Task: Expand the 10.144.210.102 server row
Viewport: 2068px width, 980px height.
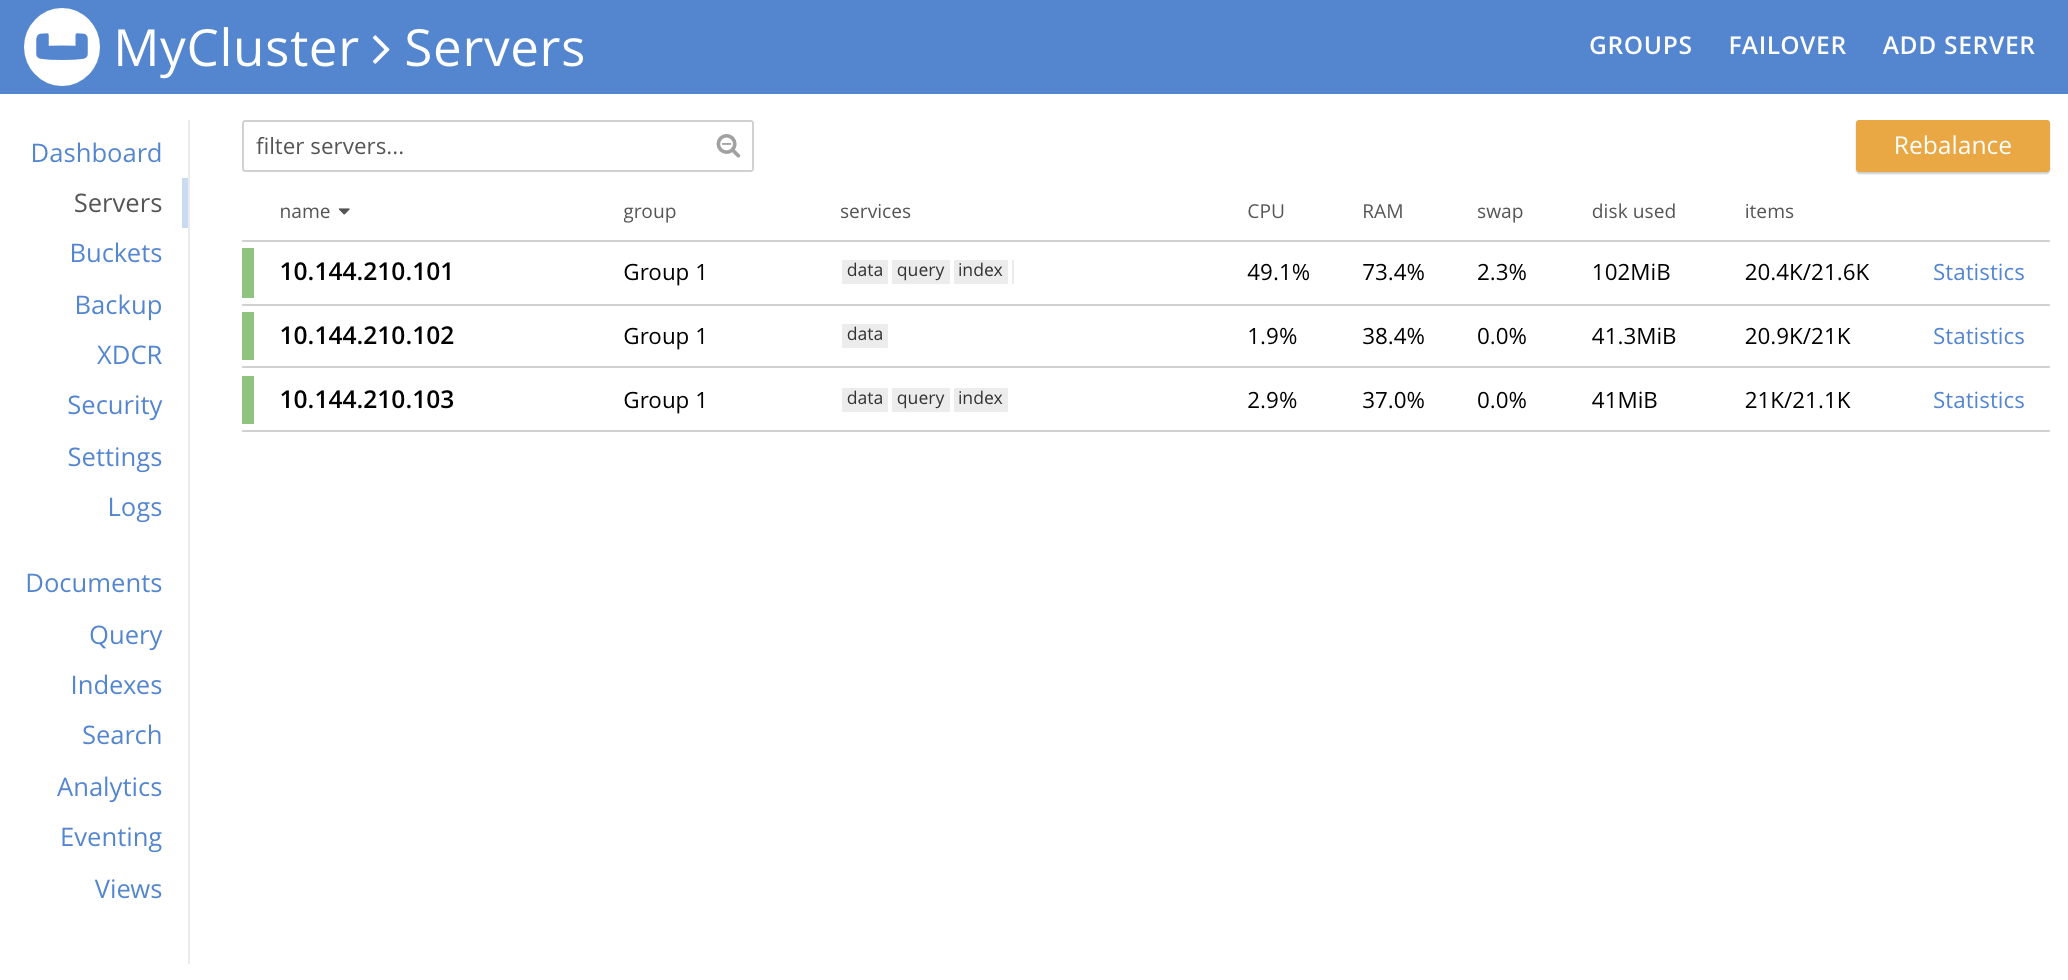Action: click(x=367, y=336)
